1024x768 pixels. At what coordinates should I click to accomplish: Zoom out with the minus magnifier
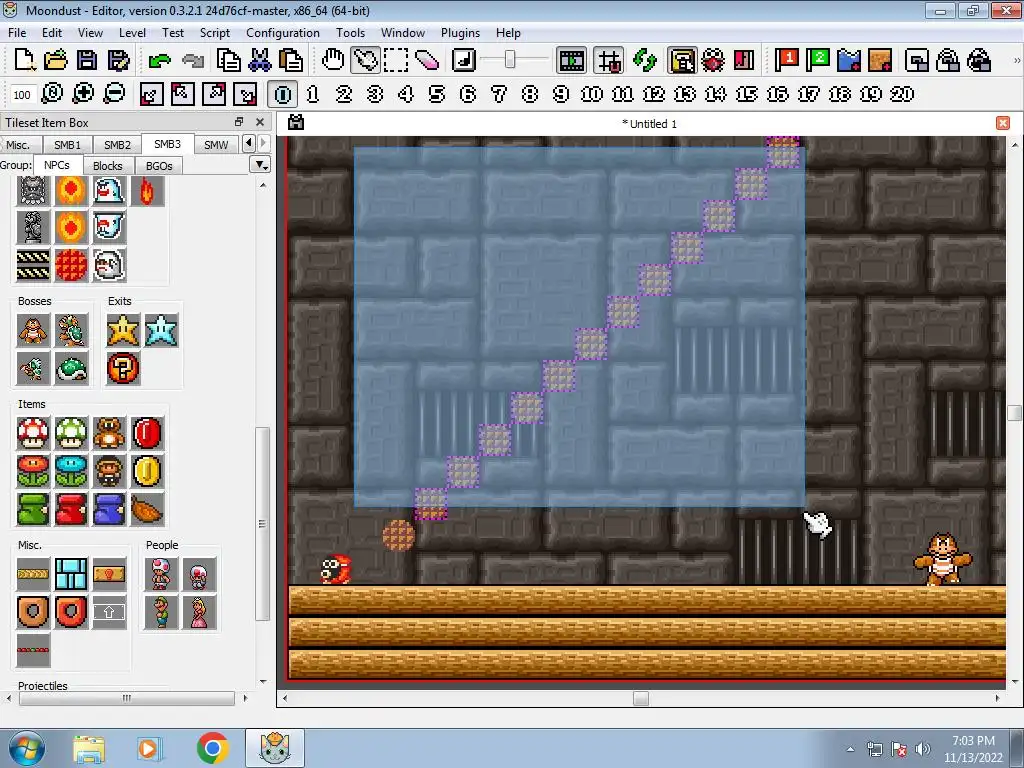pyautogui.click(x=114, y=93)
